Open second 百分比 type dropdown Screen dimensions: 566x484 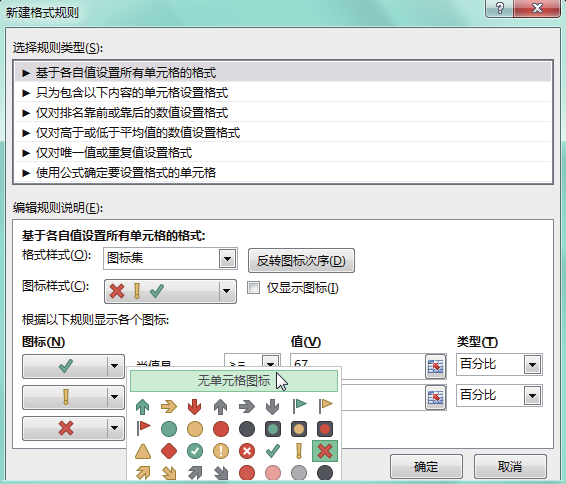(x=532, y=396)
